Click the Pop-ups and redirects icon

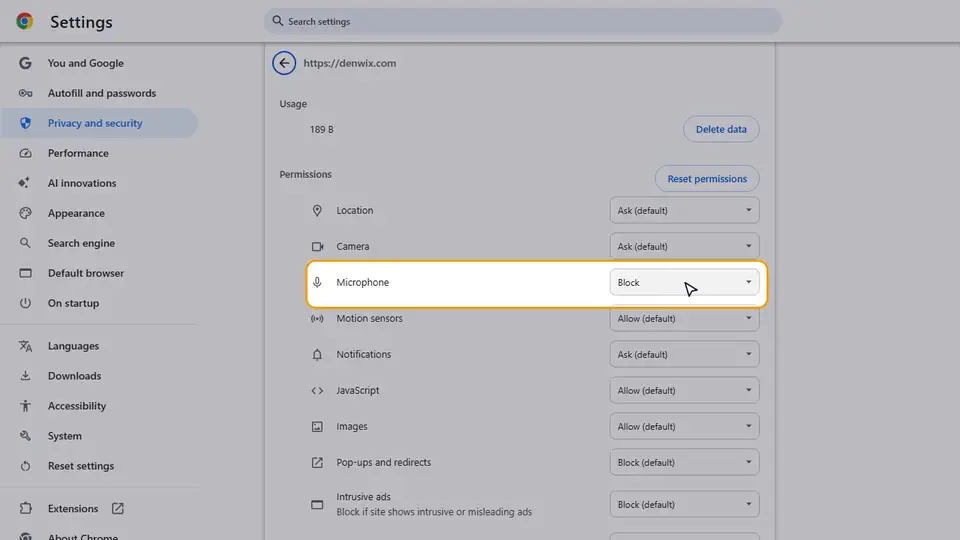pyautogui.click(x=317, y=462)
